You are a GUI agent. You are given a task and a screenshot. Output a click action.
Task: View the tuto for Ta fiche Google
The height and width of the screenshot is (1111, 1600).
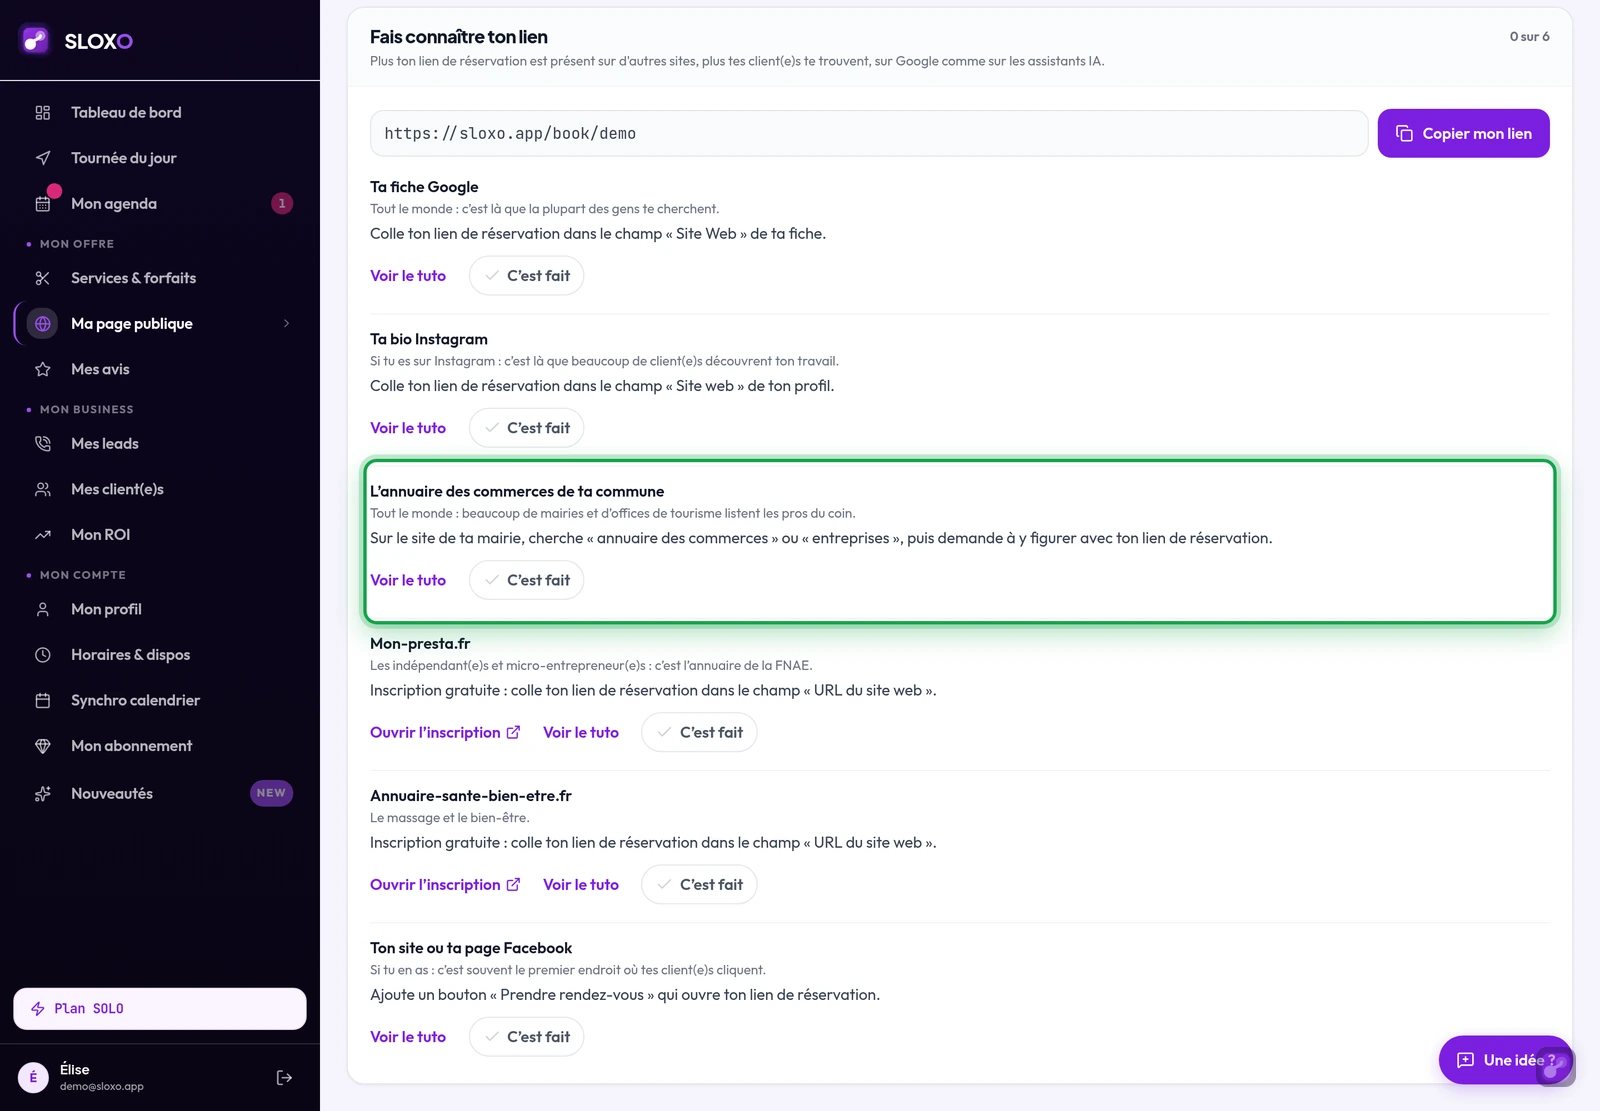point(408,276)
